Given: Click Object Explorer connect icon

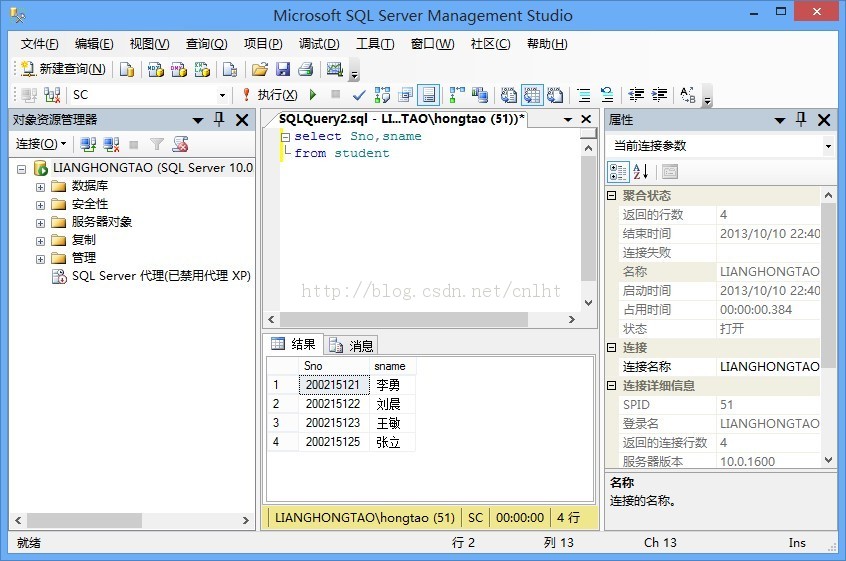Looking at the screenshot, I should pos(88,144).
